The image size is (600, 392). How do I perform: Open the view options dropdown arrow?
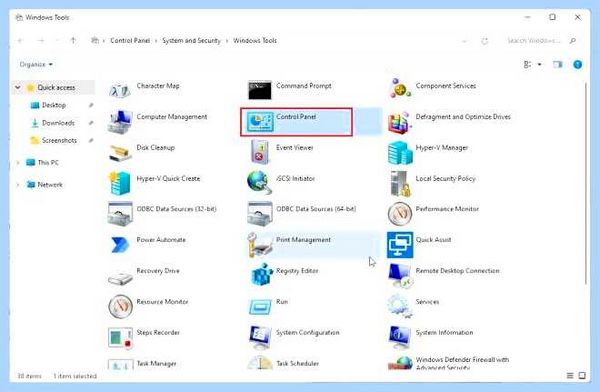540,64
